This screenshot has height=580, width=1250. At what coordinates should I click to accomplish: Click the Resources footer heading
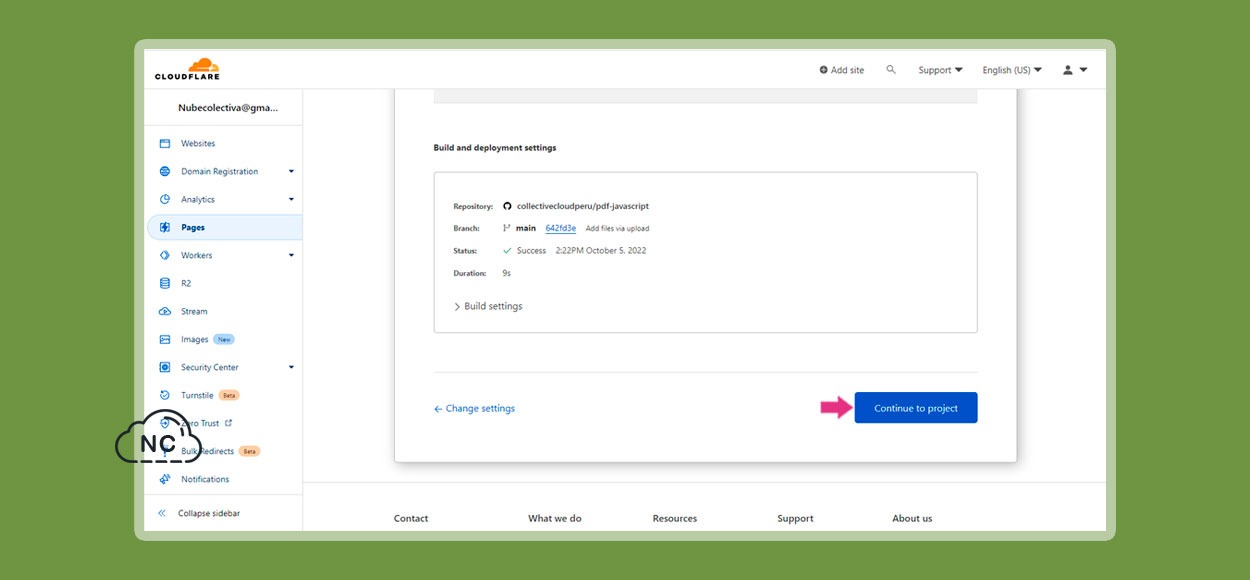coord(675,519)
